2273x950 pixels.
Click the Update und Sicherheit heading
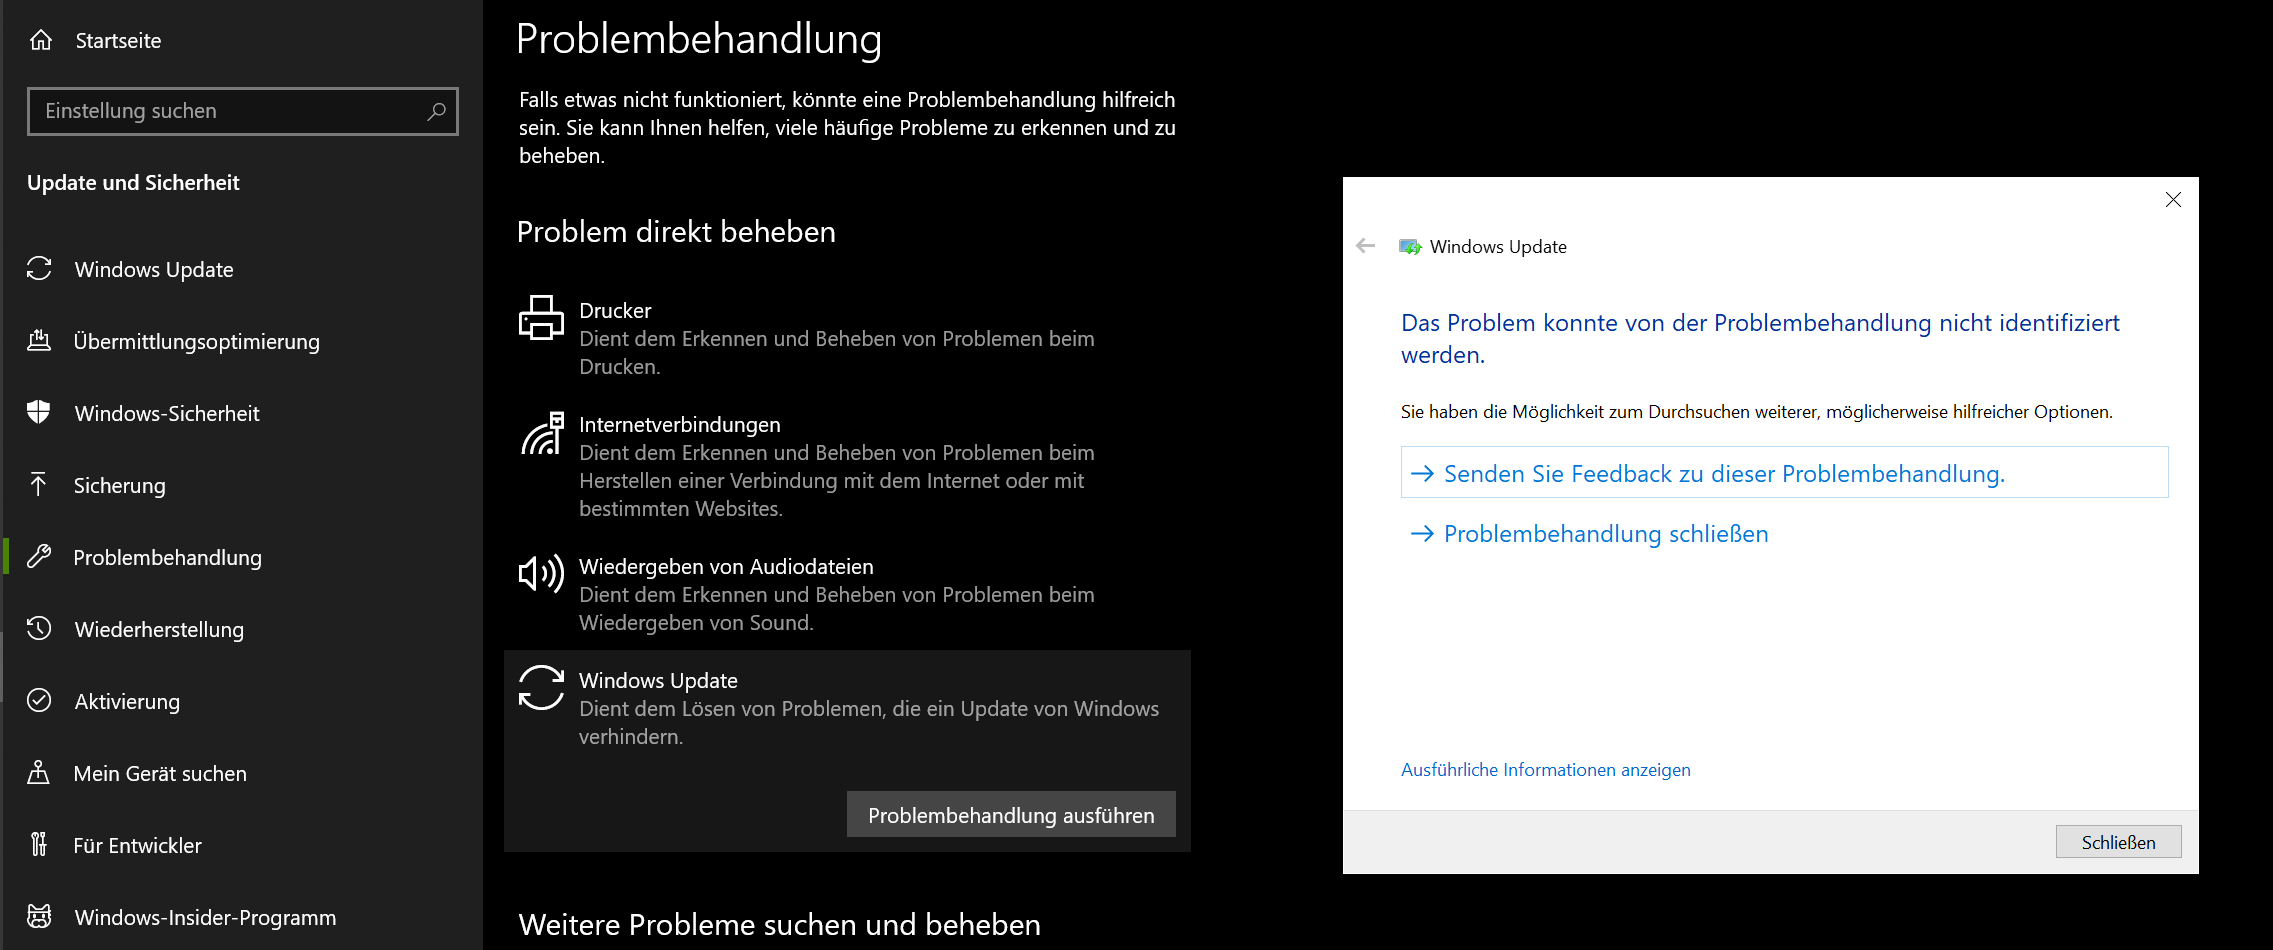pyautogui.click(x=133, y=182)
